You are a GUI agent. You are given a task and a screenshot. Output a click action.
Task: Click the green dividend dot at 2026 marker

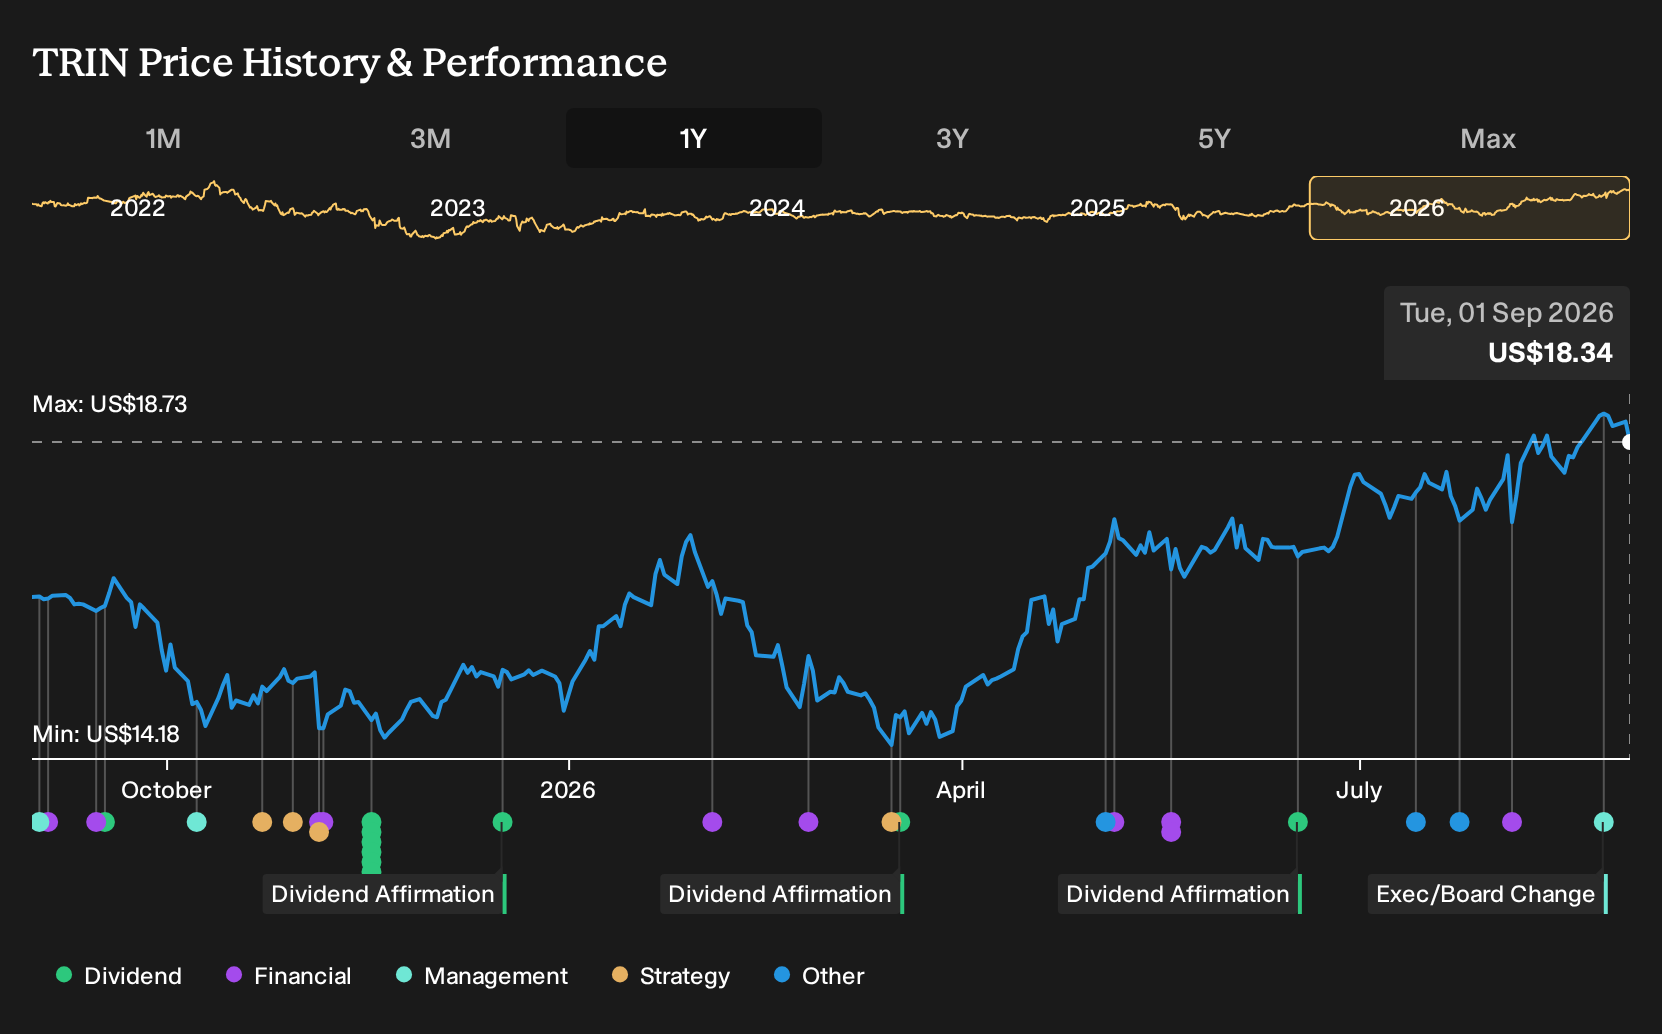(502, 822)
